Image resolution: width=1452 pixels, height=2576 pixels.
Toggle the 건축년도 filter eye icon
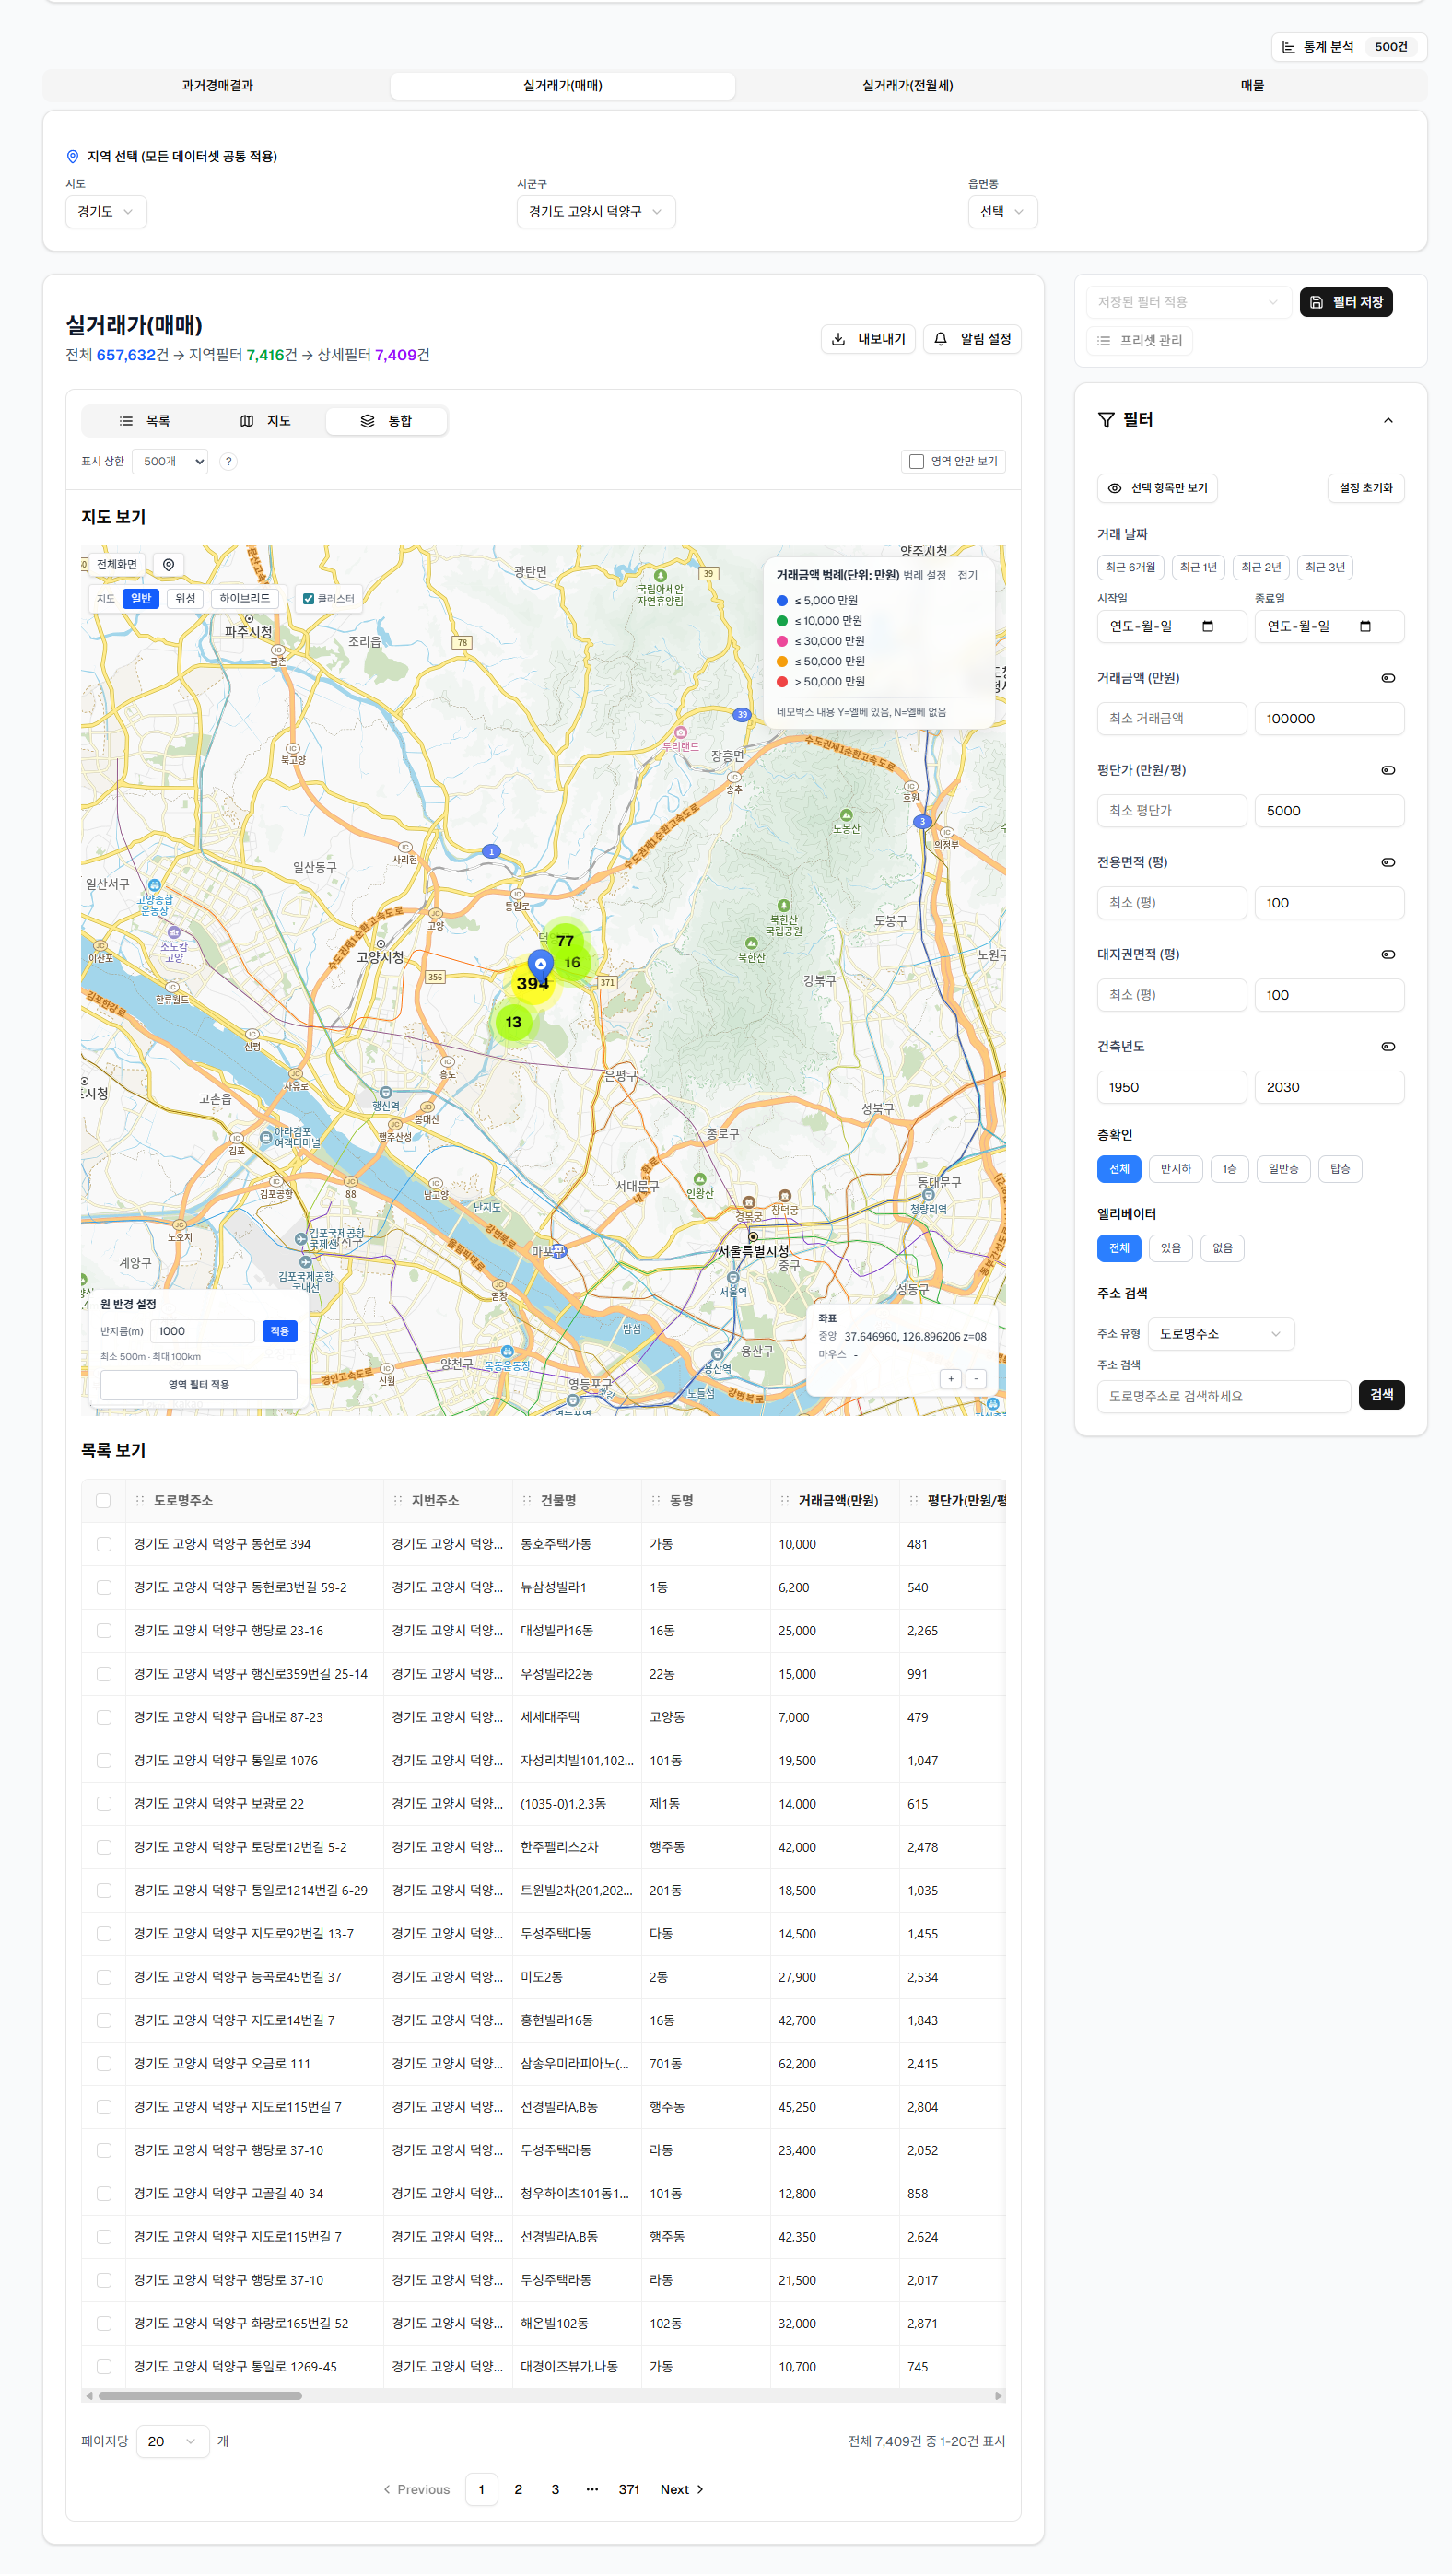pyautogui.click(x=1387, y=1047)
